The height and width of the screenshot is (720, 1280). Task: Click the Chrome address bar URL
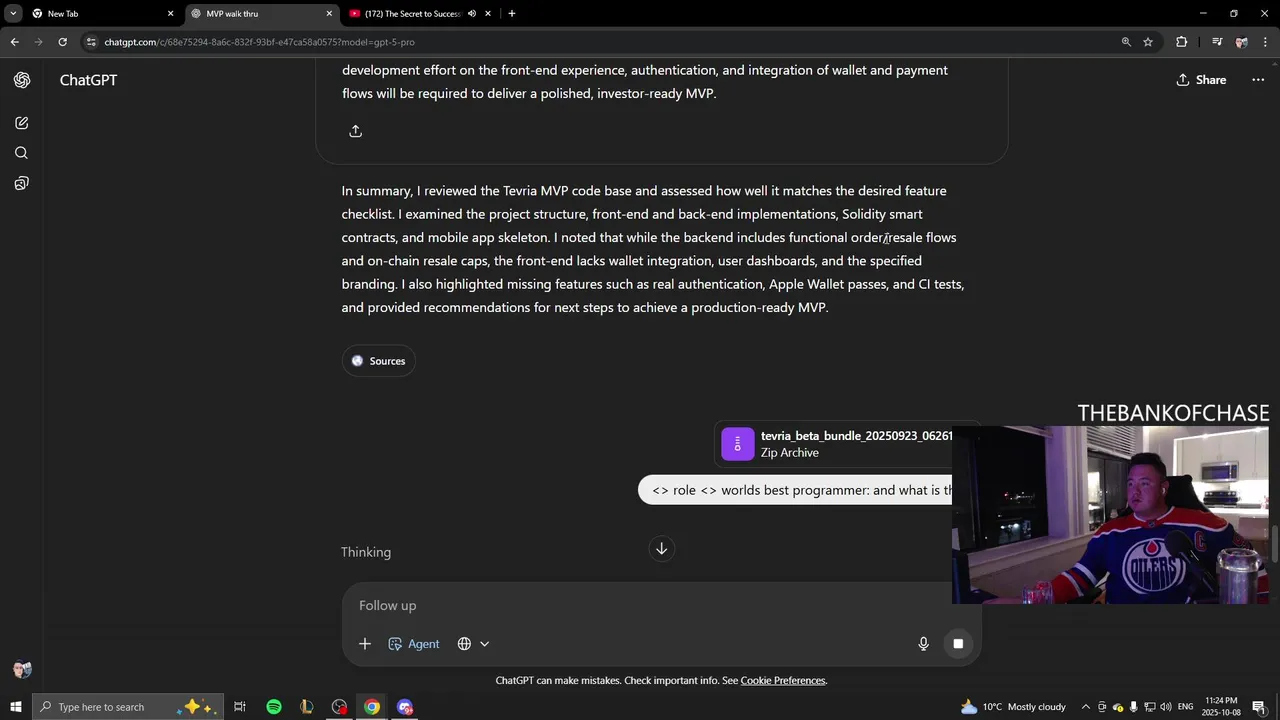(259, 42)
